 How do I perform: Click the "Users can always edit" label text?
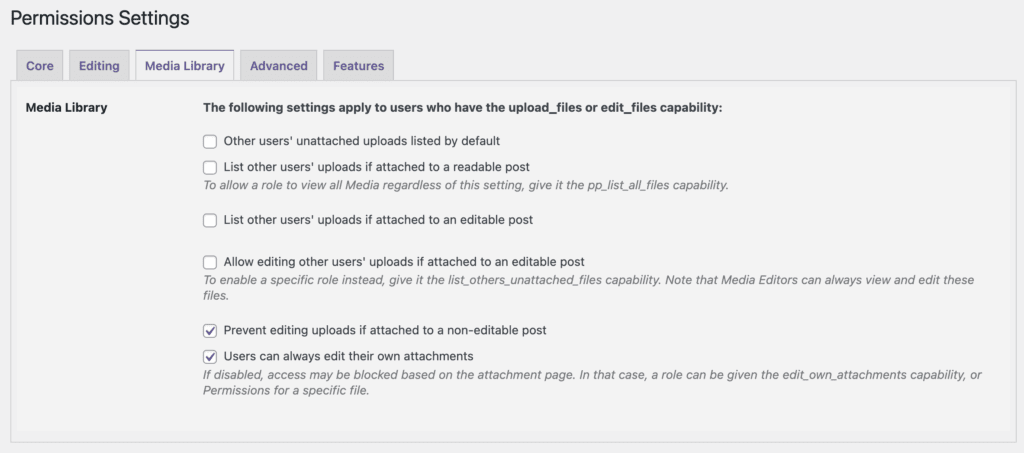click(x=348, y=356)
